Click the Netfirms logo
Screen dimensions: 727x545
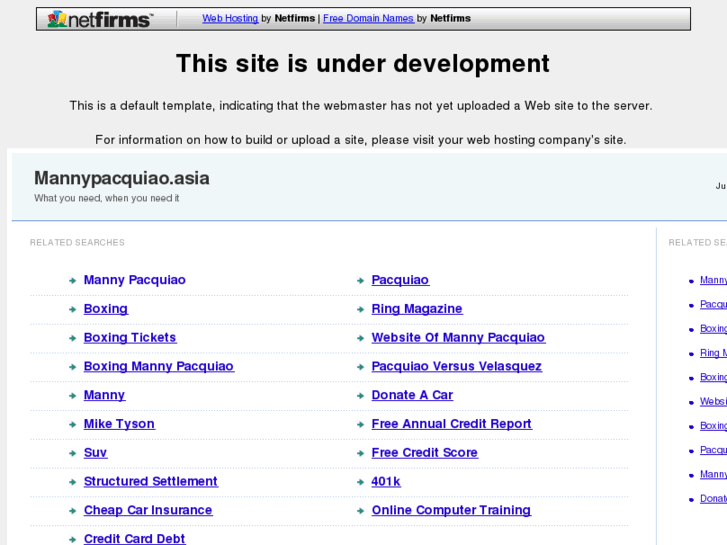[100, 19]
